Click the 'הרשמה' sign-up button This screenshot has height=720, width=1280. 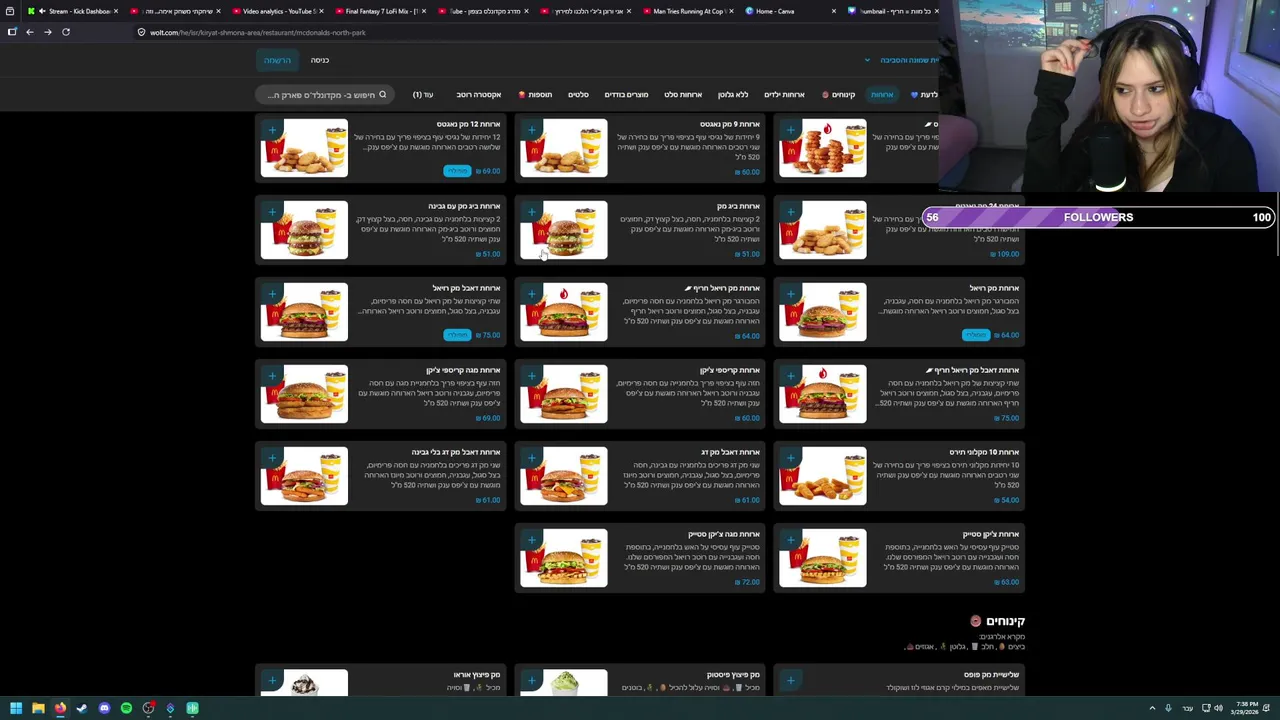[x=277, y=60]
